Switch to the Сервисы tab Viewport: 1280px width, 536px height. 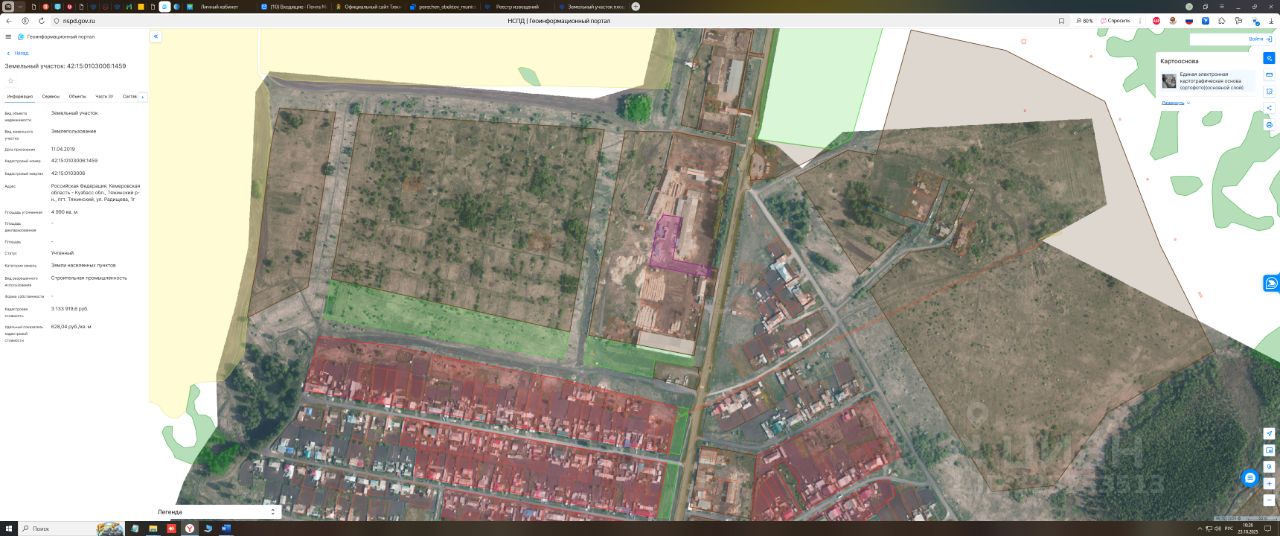(x=51, y=97)
